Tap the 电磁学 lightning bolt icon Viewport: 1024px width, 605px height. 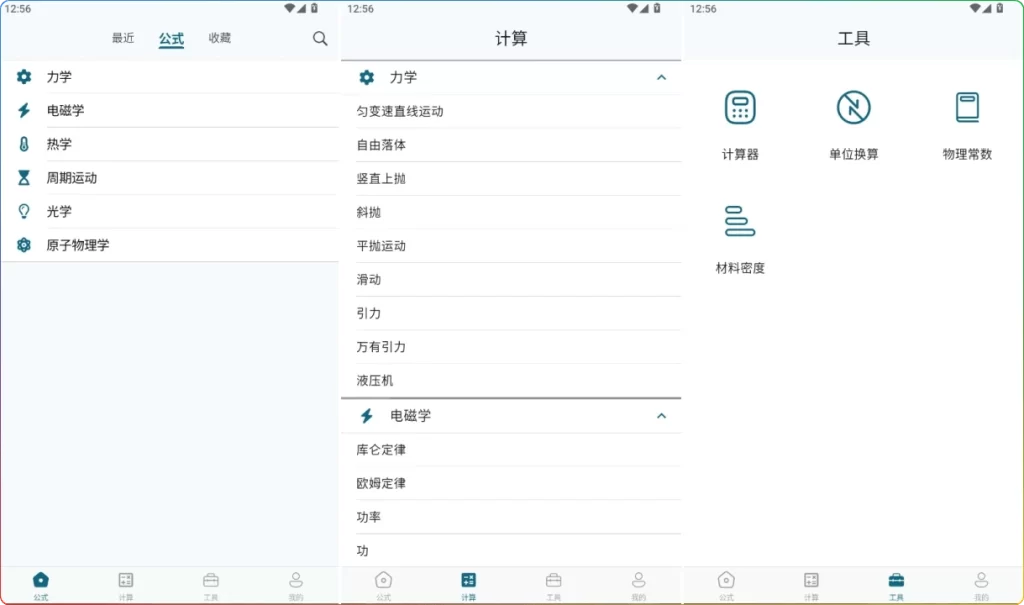coord(22,110)
